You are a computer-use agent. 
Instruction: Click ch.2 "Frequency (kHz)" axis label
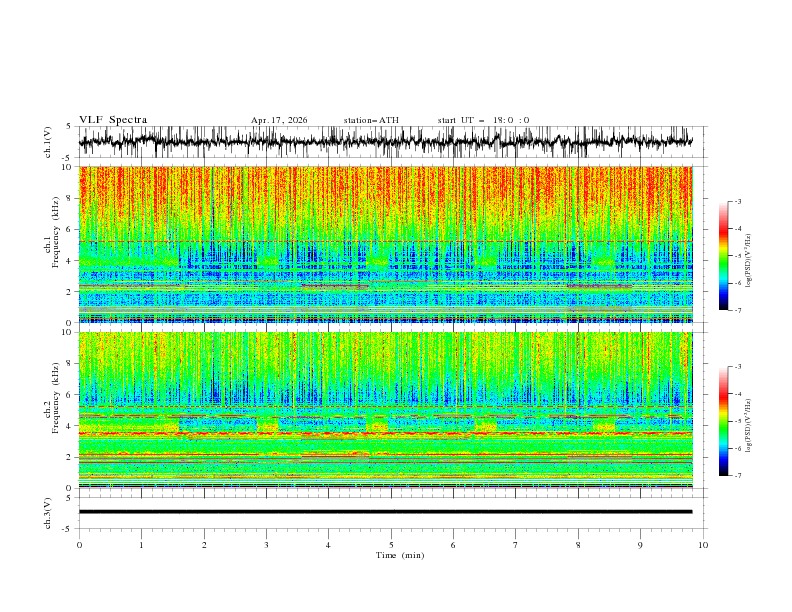pos(56,397)
